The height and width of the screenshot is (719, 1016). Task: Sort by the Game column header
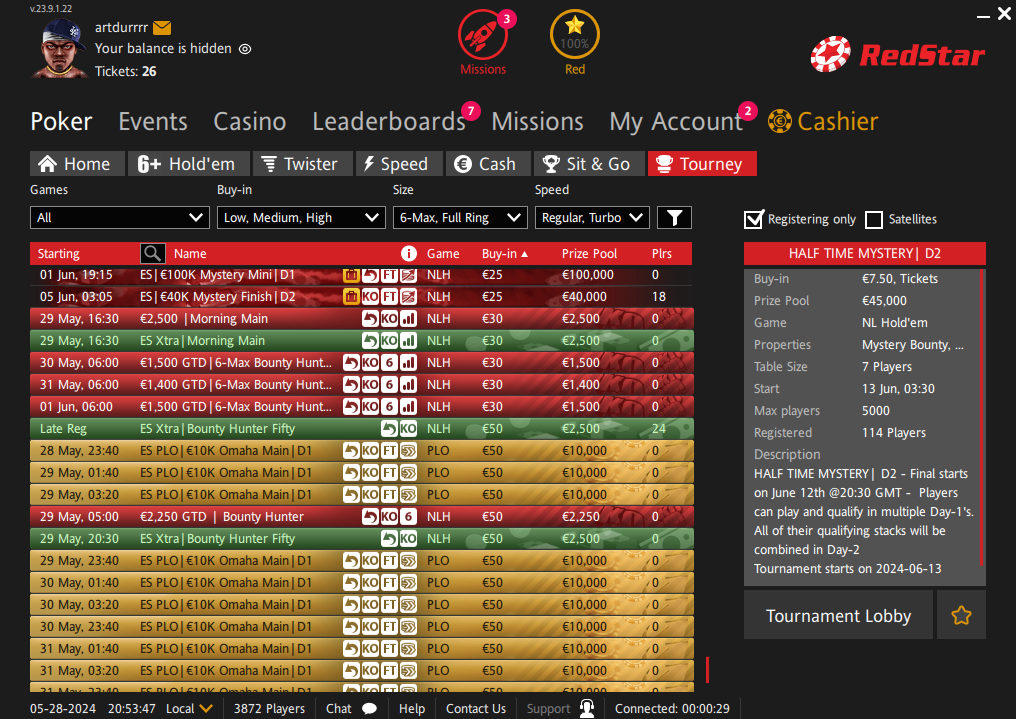443,254
